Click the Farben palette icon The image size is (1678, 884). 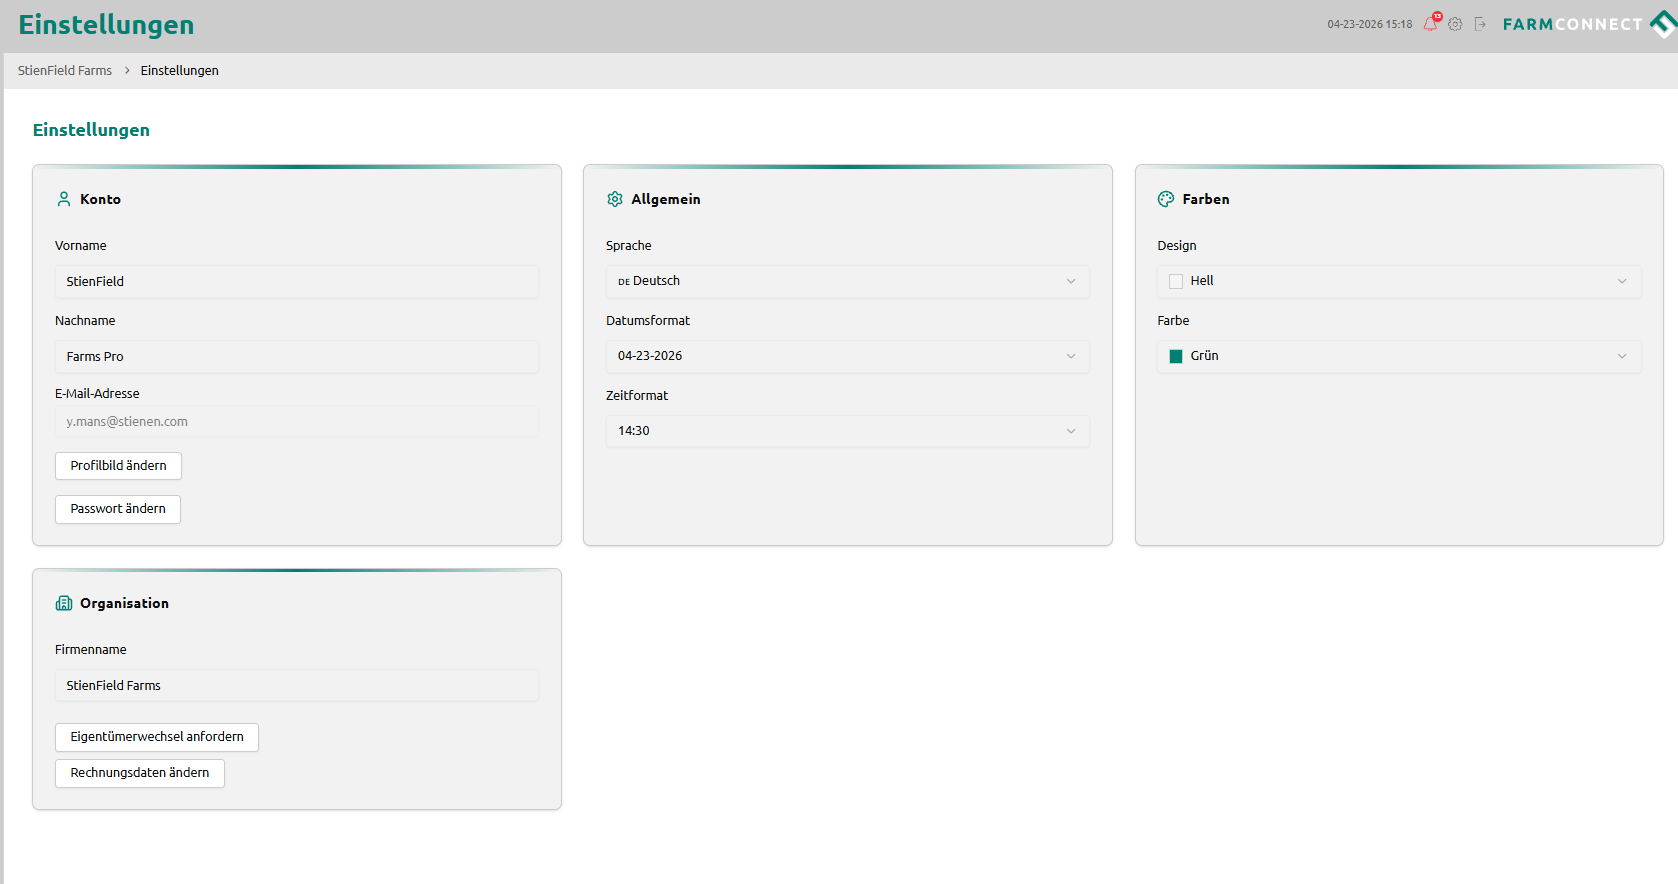tap(1166, 199)
